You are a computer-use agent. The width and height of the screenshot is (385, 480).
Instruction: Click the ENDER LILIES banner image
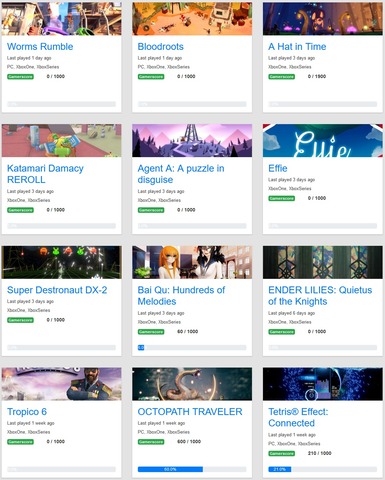323,262
